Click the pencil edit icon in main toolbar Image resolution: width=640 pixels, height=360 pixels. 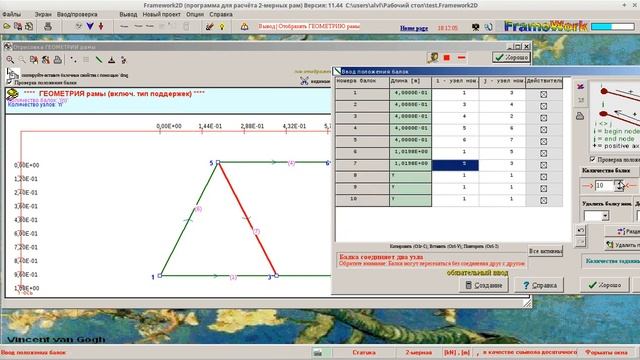coord(210,27)
